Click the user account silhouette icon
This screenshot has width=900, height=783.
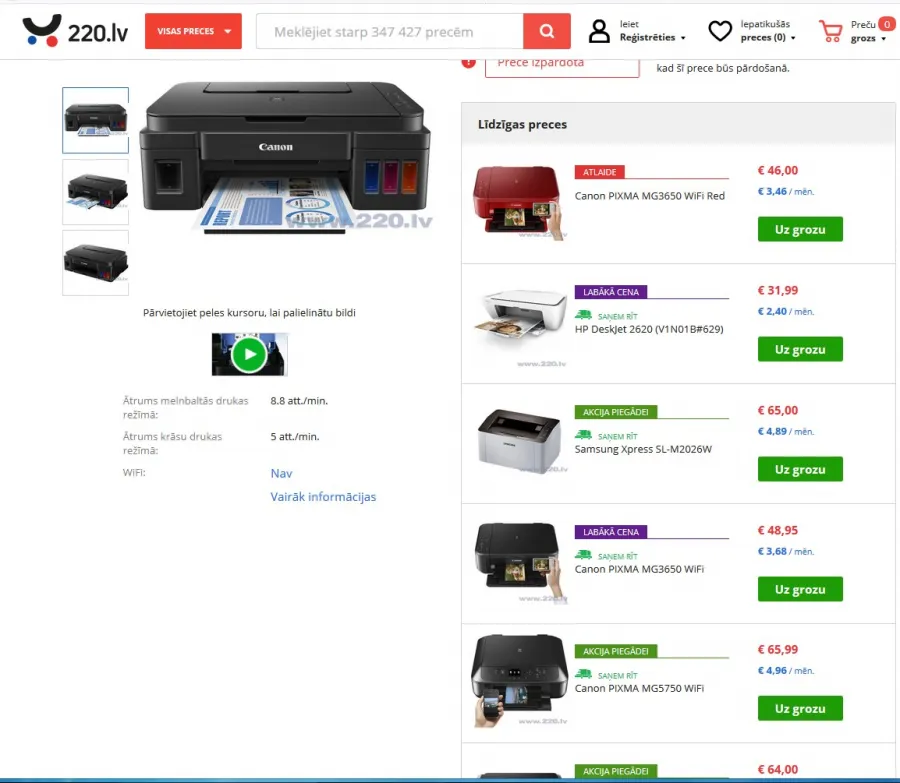pos(599,31)
